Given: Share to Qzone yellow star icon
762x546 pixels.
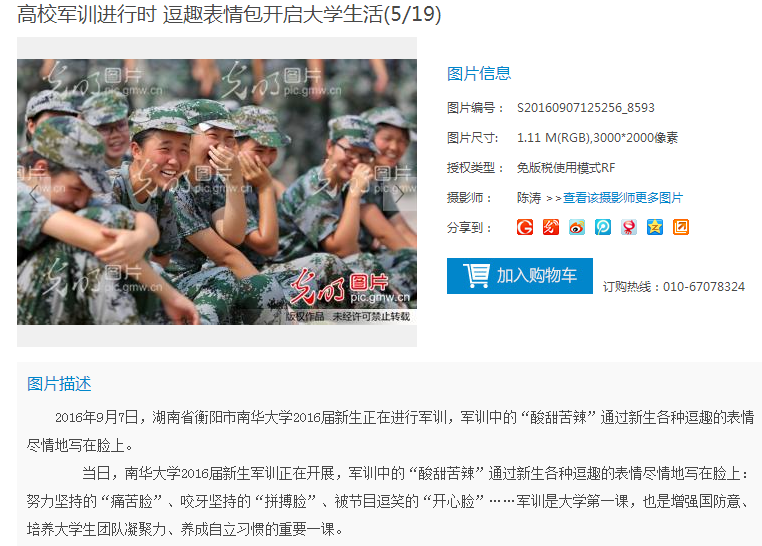Looking at the screenshot, I should pyautogui.click(x=655, y=227).
